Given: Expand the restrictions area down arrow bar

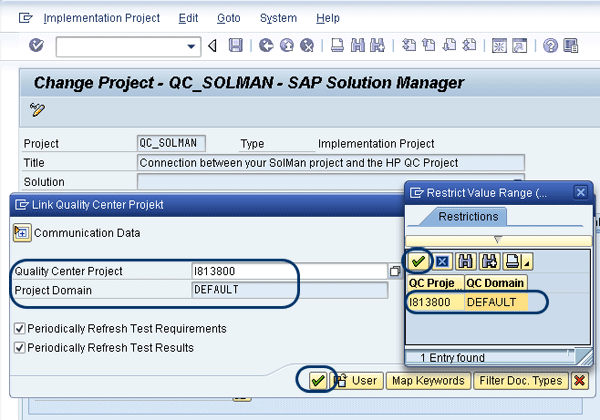Looking at the screenshot, I should [498, 240].
